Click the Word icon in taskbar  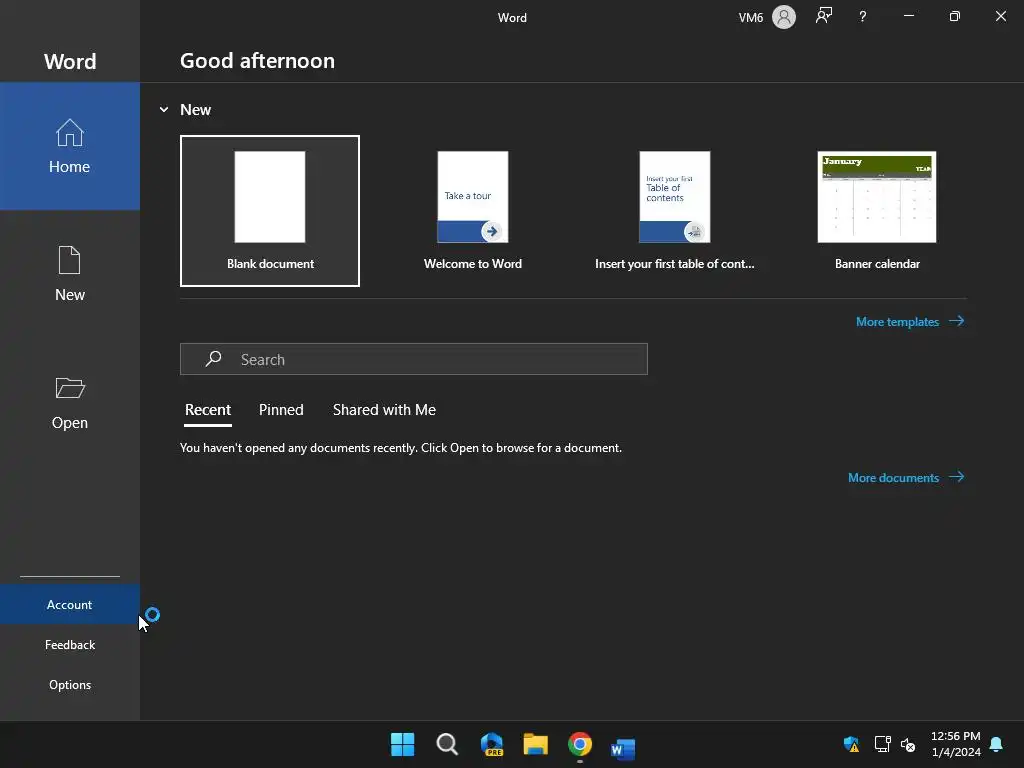tap(623, 748)
